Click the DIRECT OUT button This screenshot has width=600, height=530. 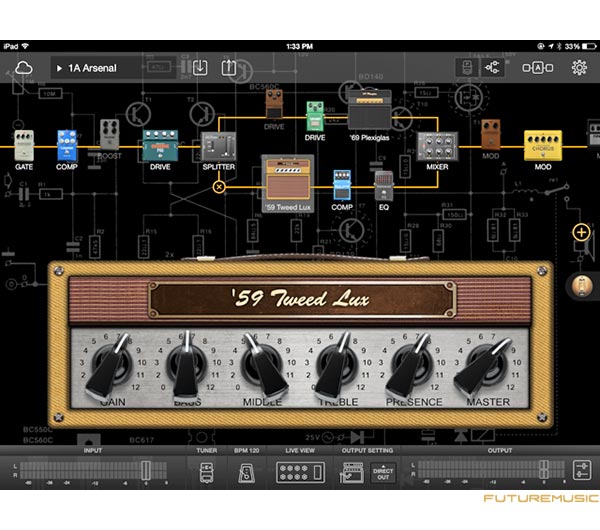click(x=383, y=473)
